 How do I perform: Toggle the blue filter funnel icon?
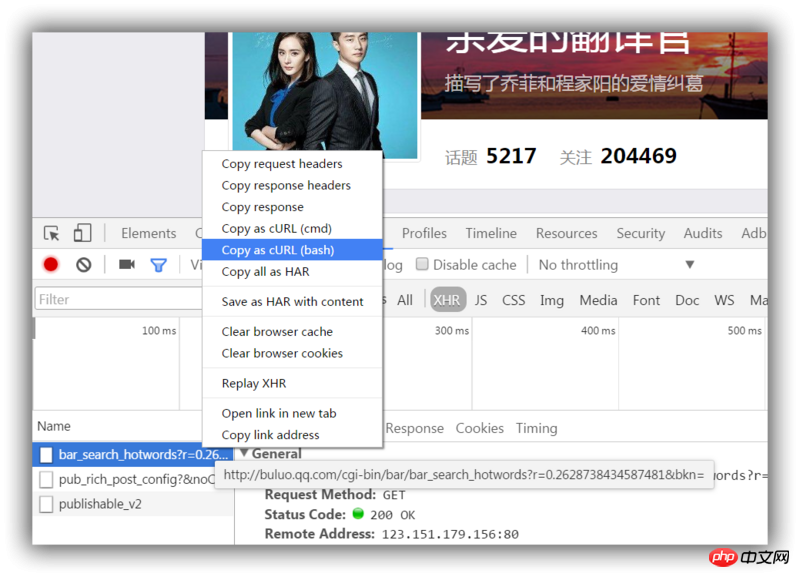pyautogui.click(x=159, y=265)
